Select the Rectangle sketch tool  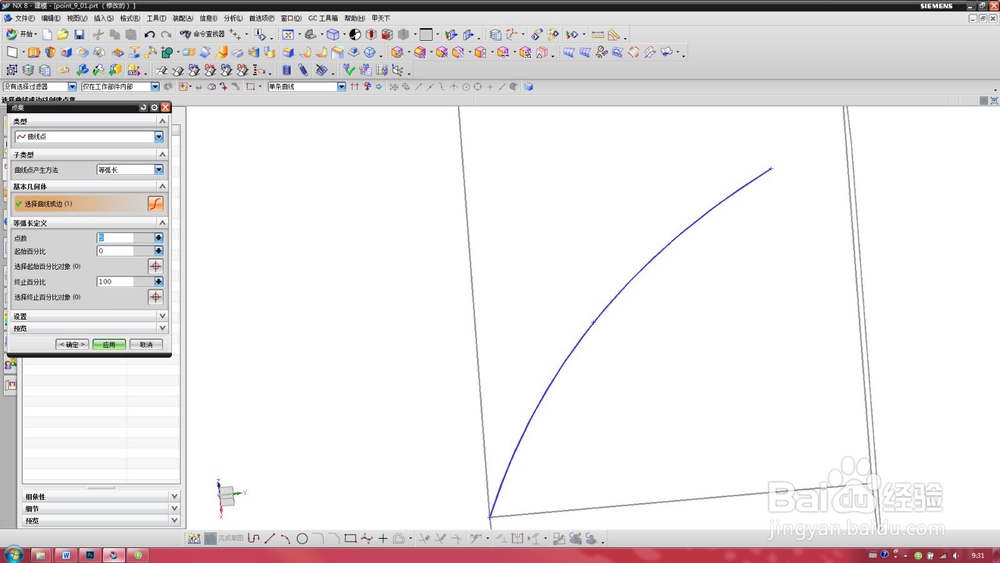[350, 539]
